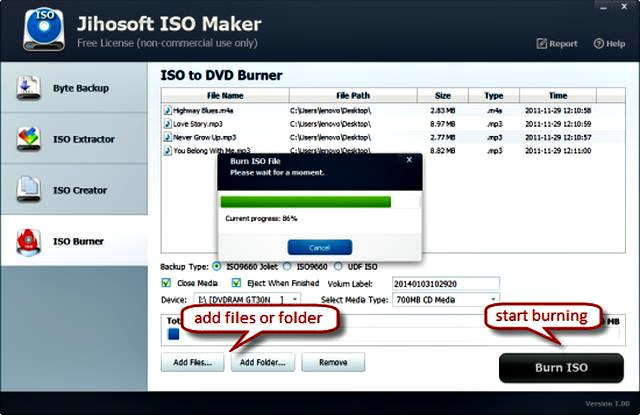Click the Add Folder... button

coord(263,362)
